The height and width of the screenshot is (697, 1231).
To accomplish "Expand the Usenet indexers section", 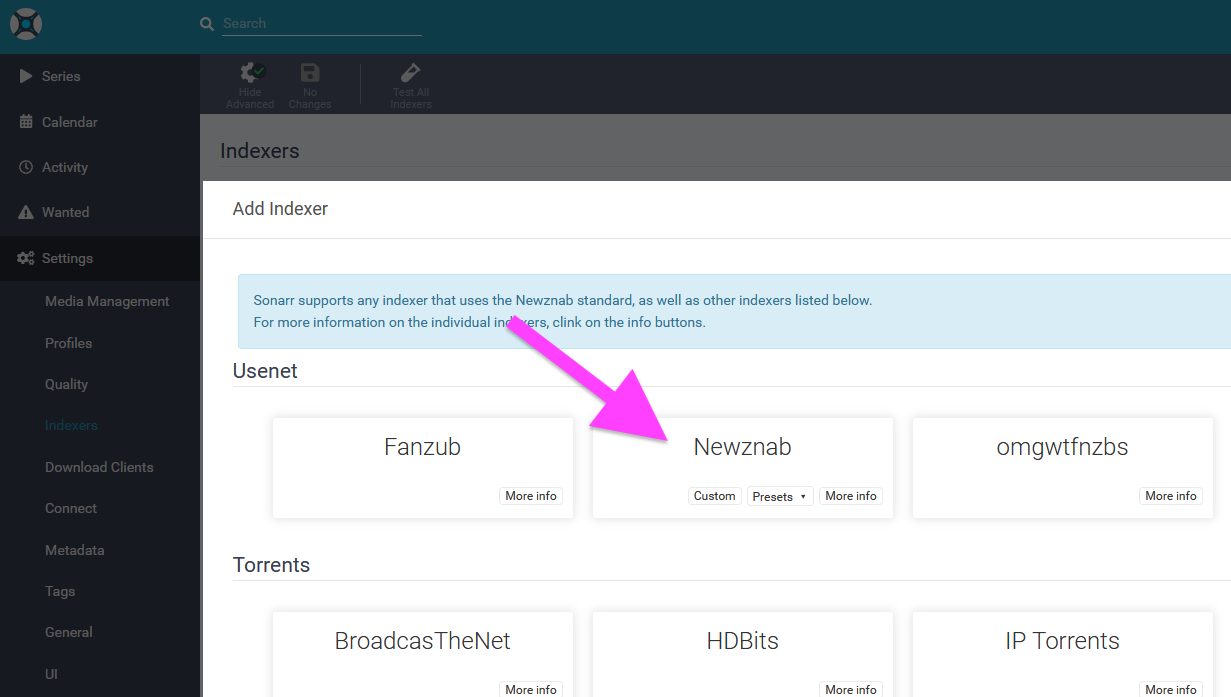I will tap(265, 370).
